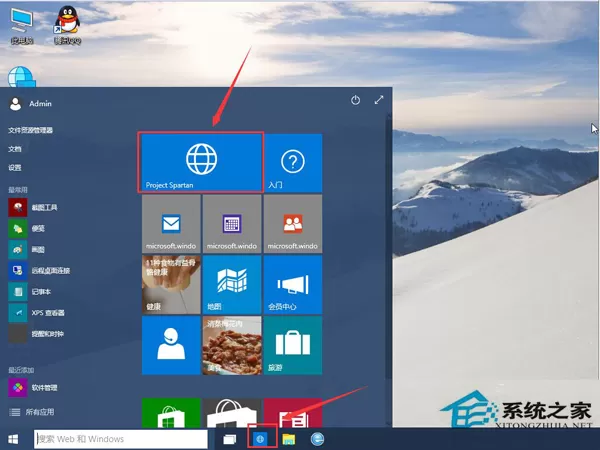The image size is (600, 450).
Task: Open the 旅游 travel suitcase tile
Action: [x=293, y=345]
